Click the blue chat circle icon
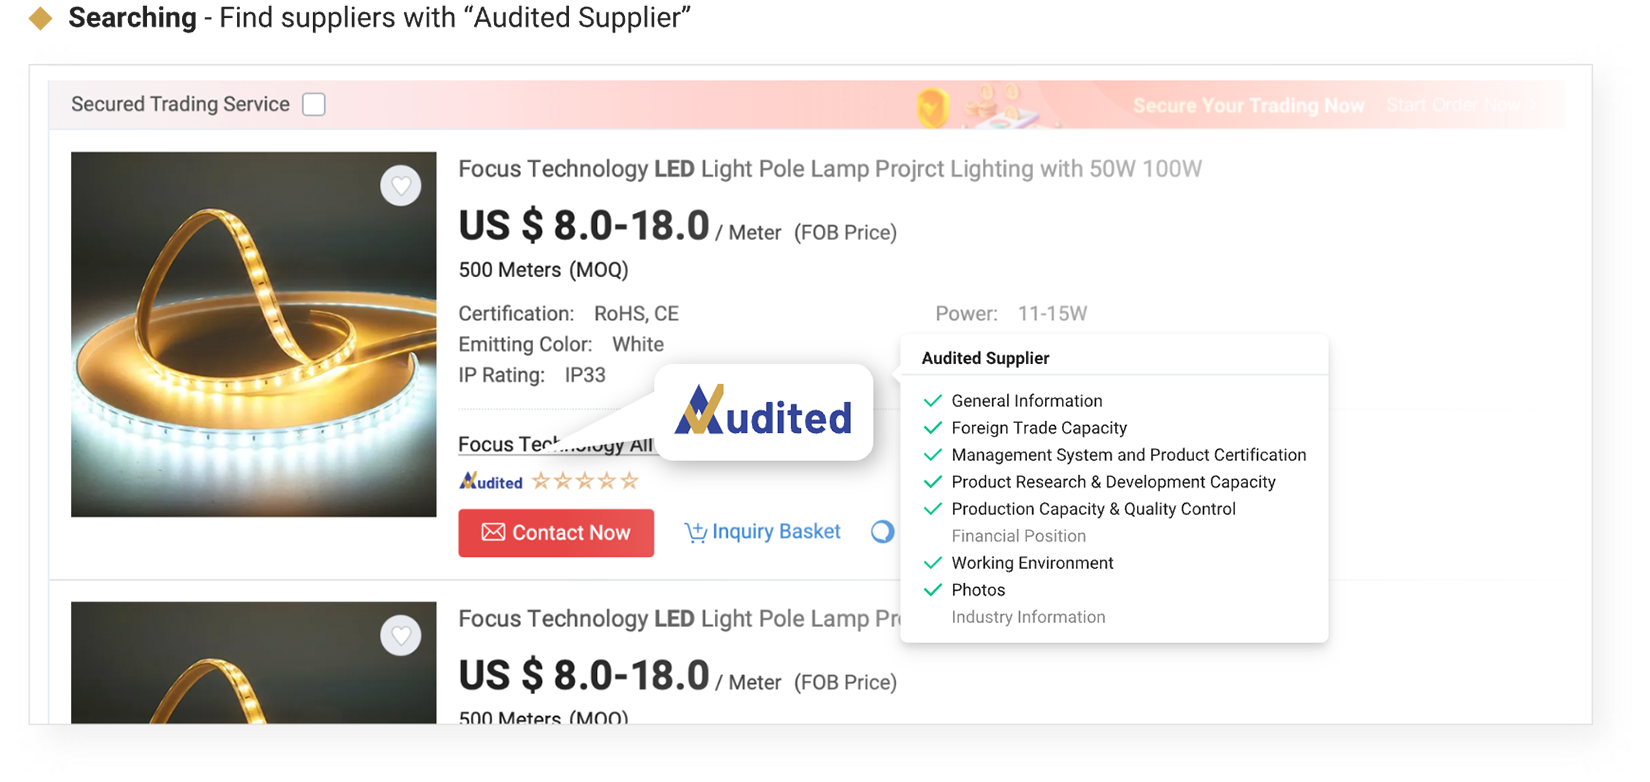 click(882, 532)
